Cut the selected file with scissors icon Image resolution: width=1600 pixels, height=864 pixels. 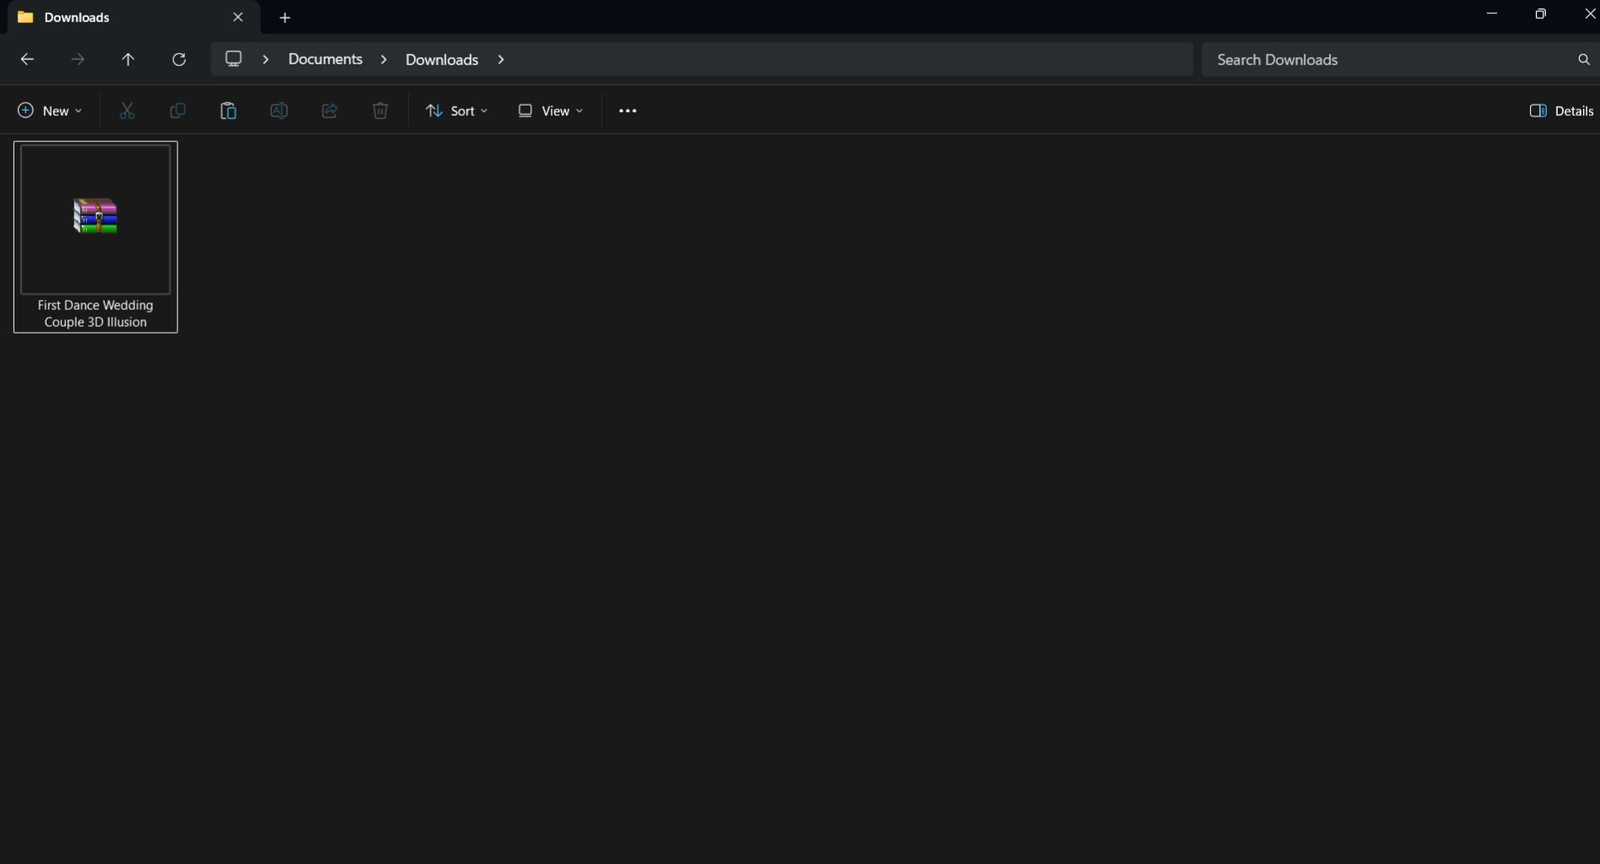click(127, 111)
